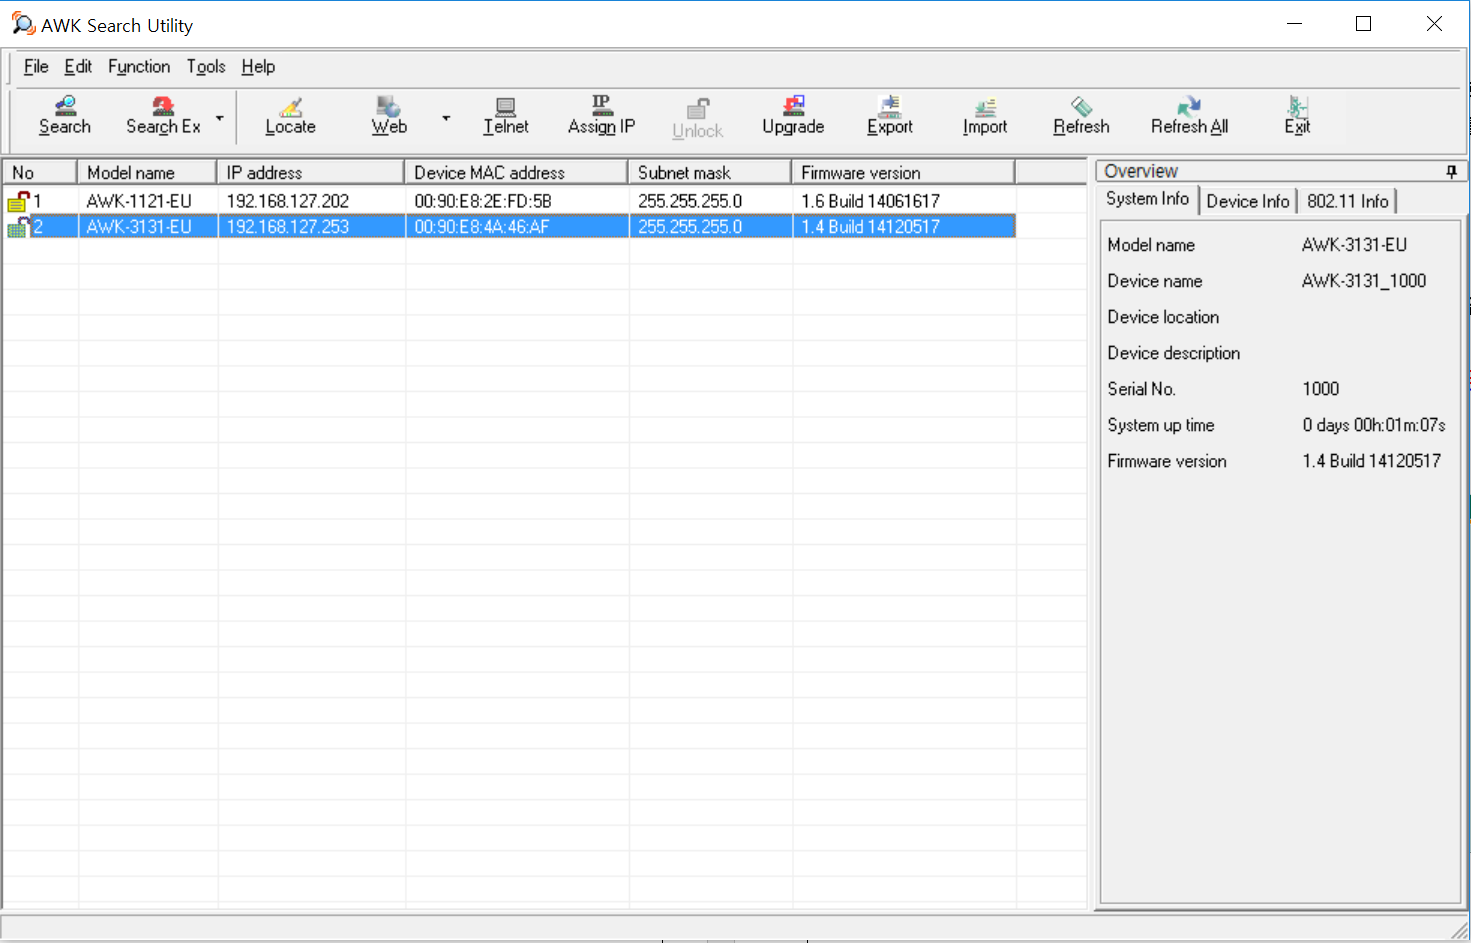Screen dimensions: 1471x943
Task: Sort by Device MAC address column header
Action: click(x=517, y=172)
